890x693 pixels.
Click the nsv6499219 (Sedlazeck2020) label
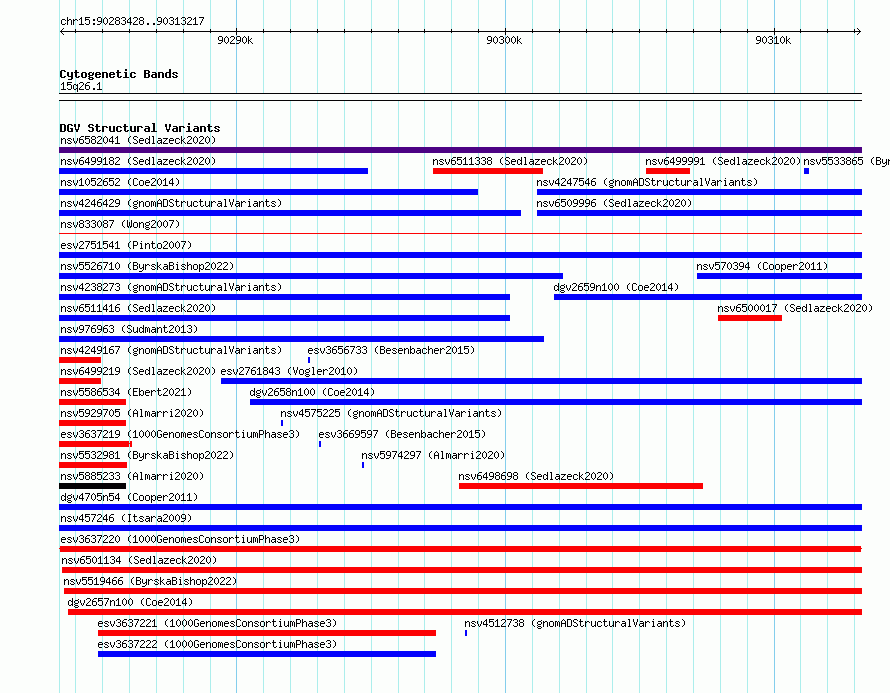tap(138, 371)
